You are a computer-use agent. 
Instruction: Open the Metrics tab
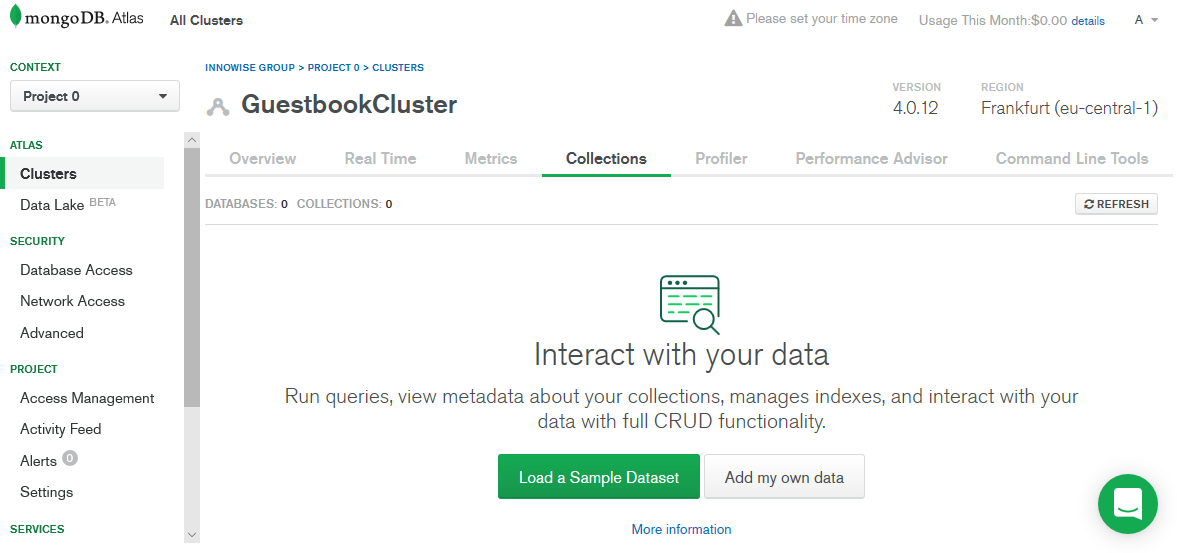point(490,158)
